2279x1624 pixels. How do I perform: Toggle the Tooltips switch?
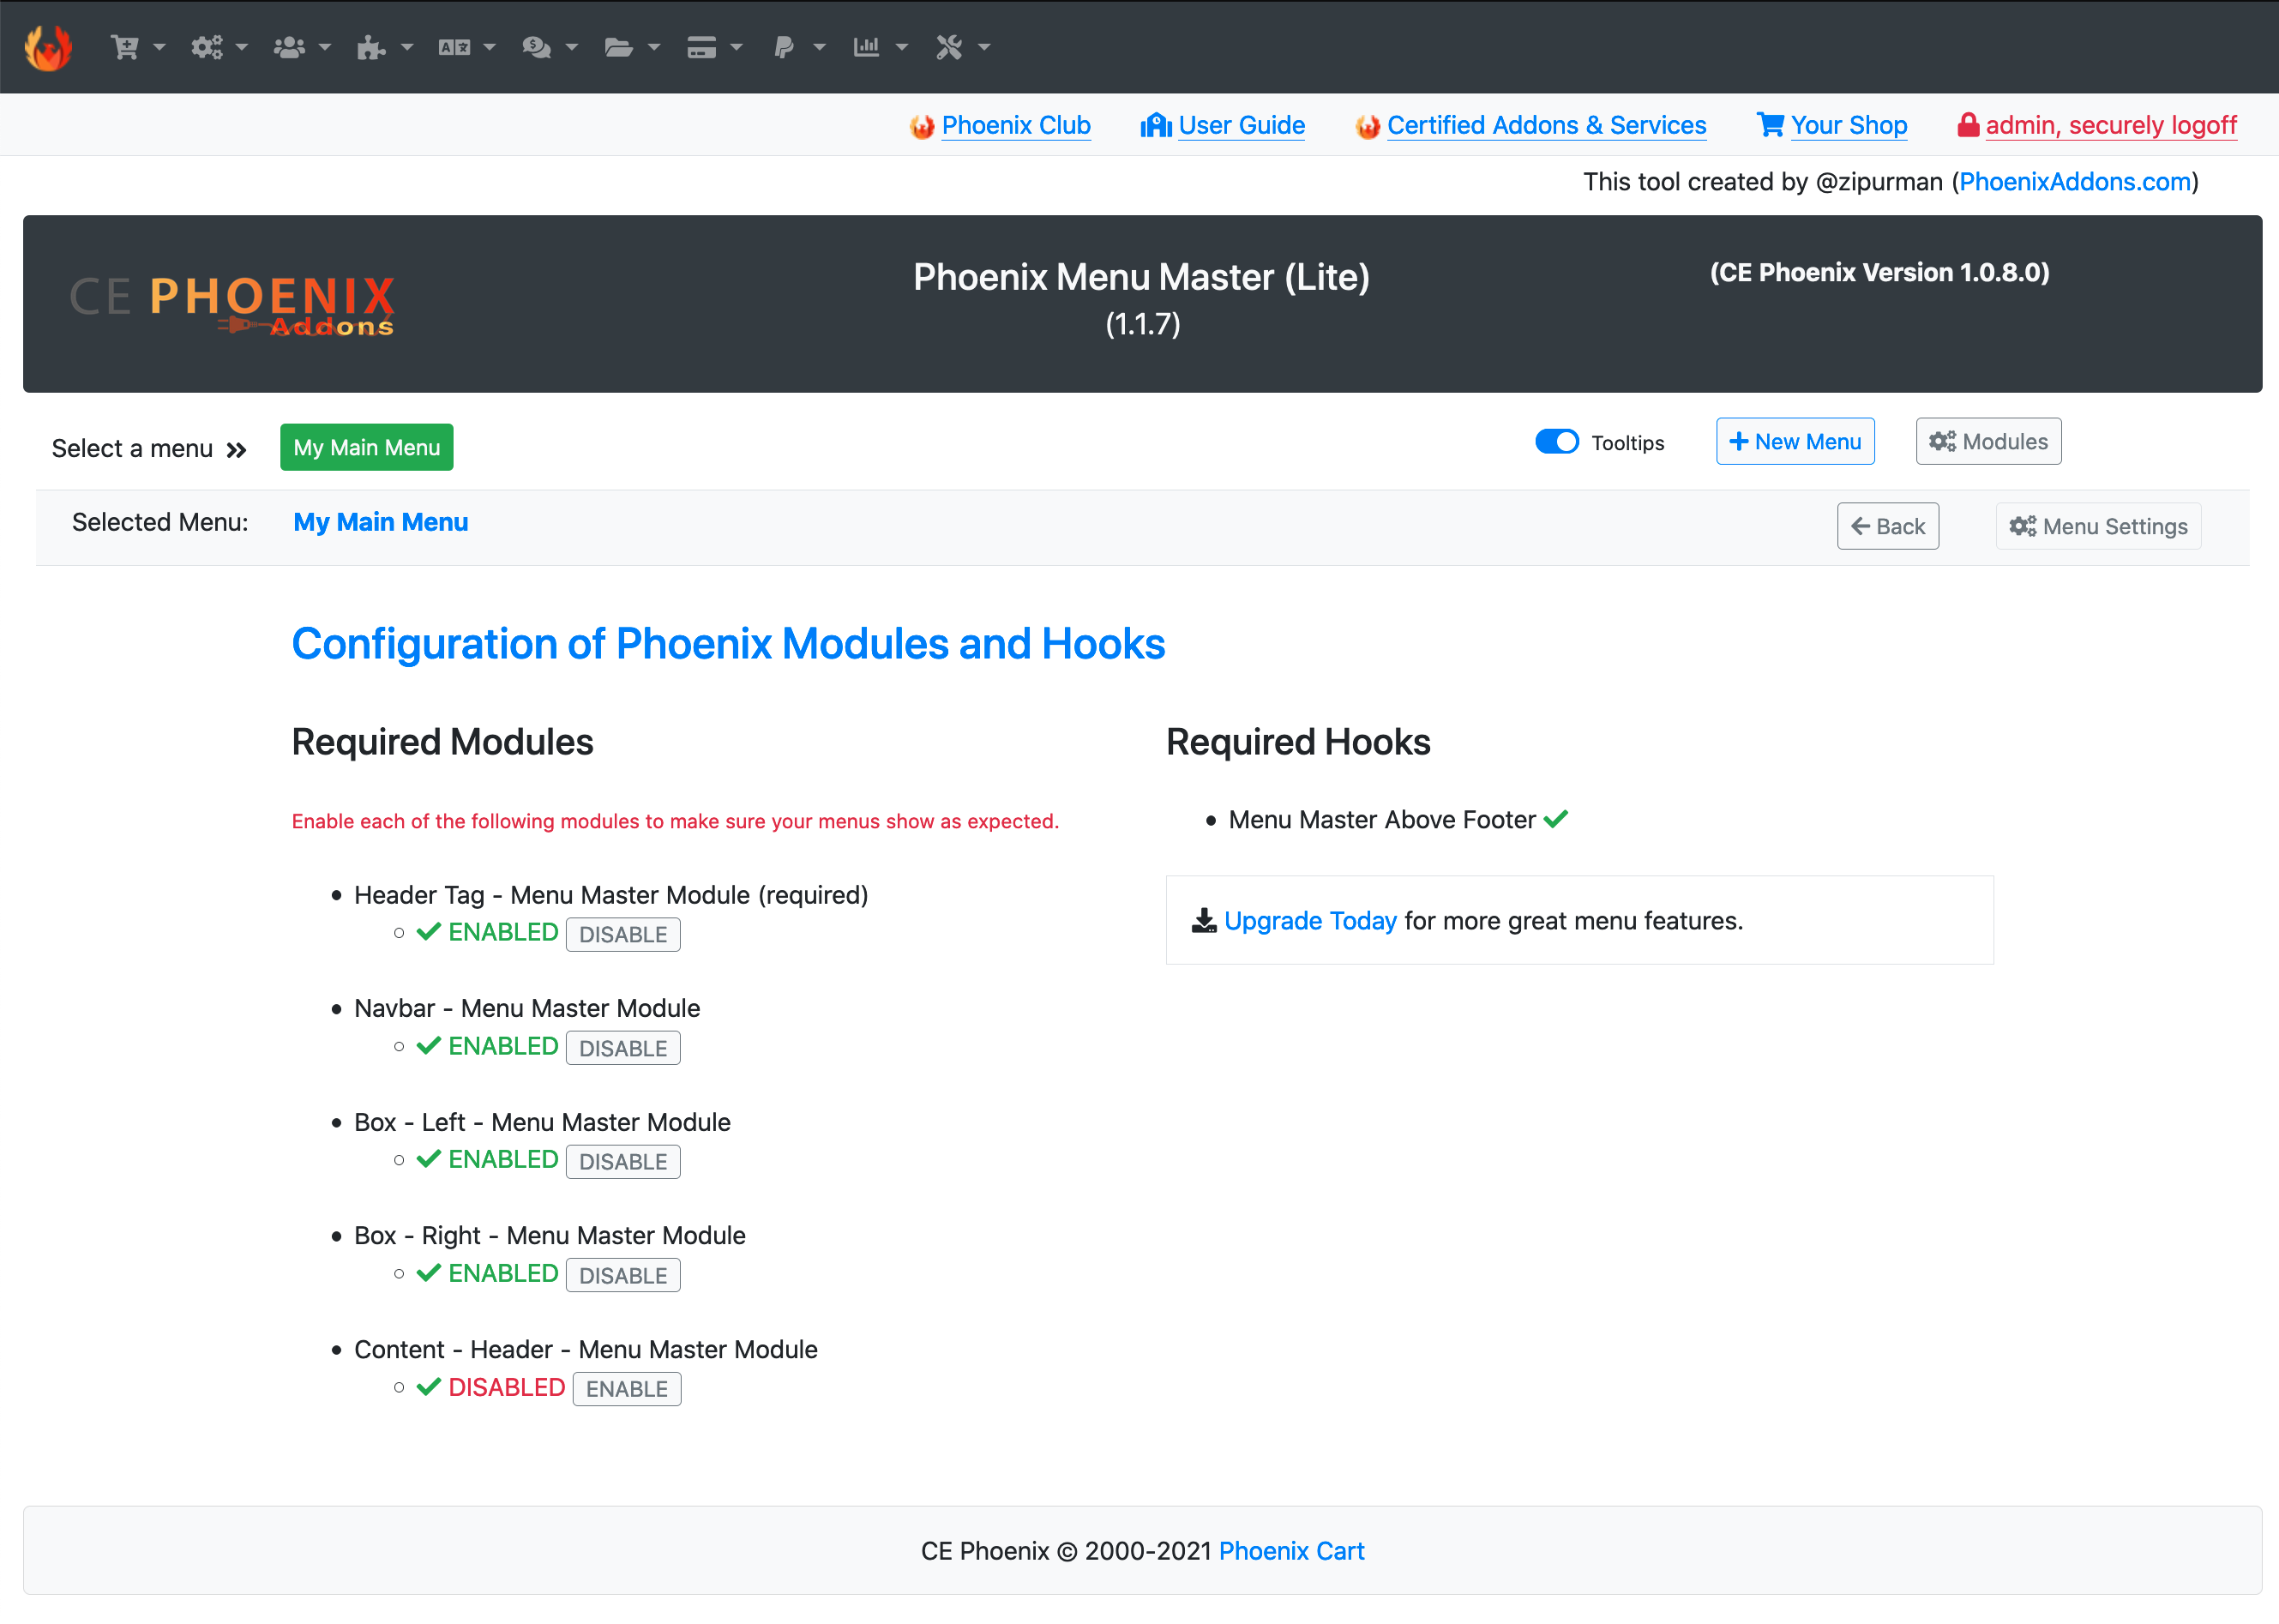(x=1556, y=442)
